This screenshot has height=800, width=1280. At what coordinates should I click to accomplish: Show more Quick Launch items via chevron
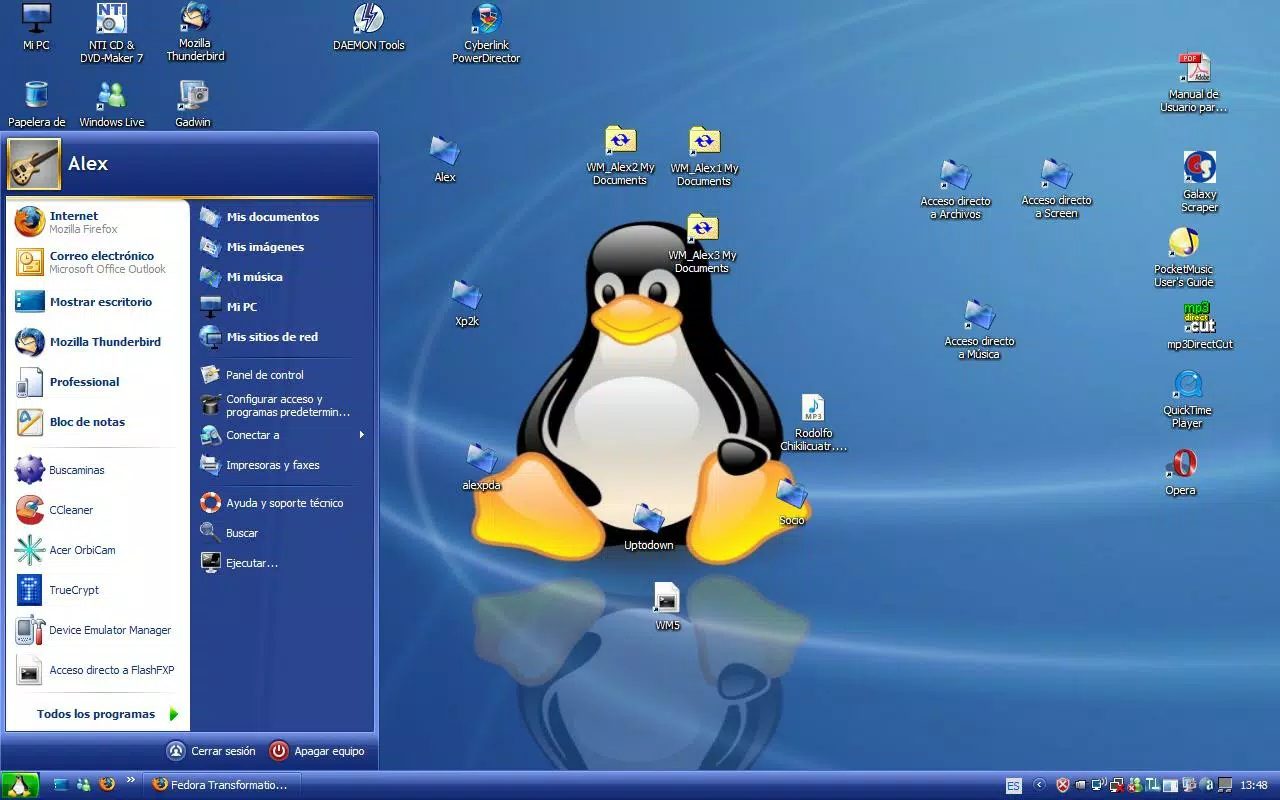pos(131,781)
